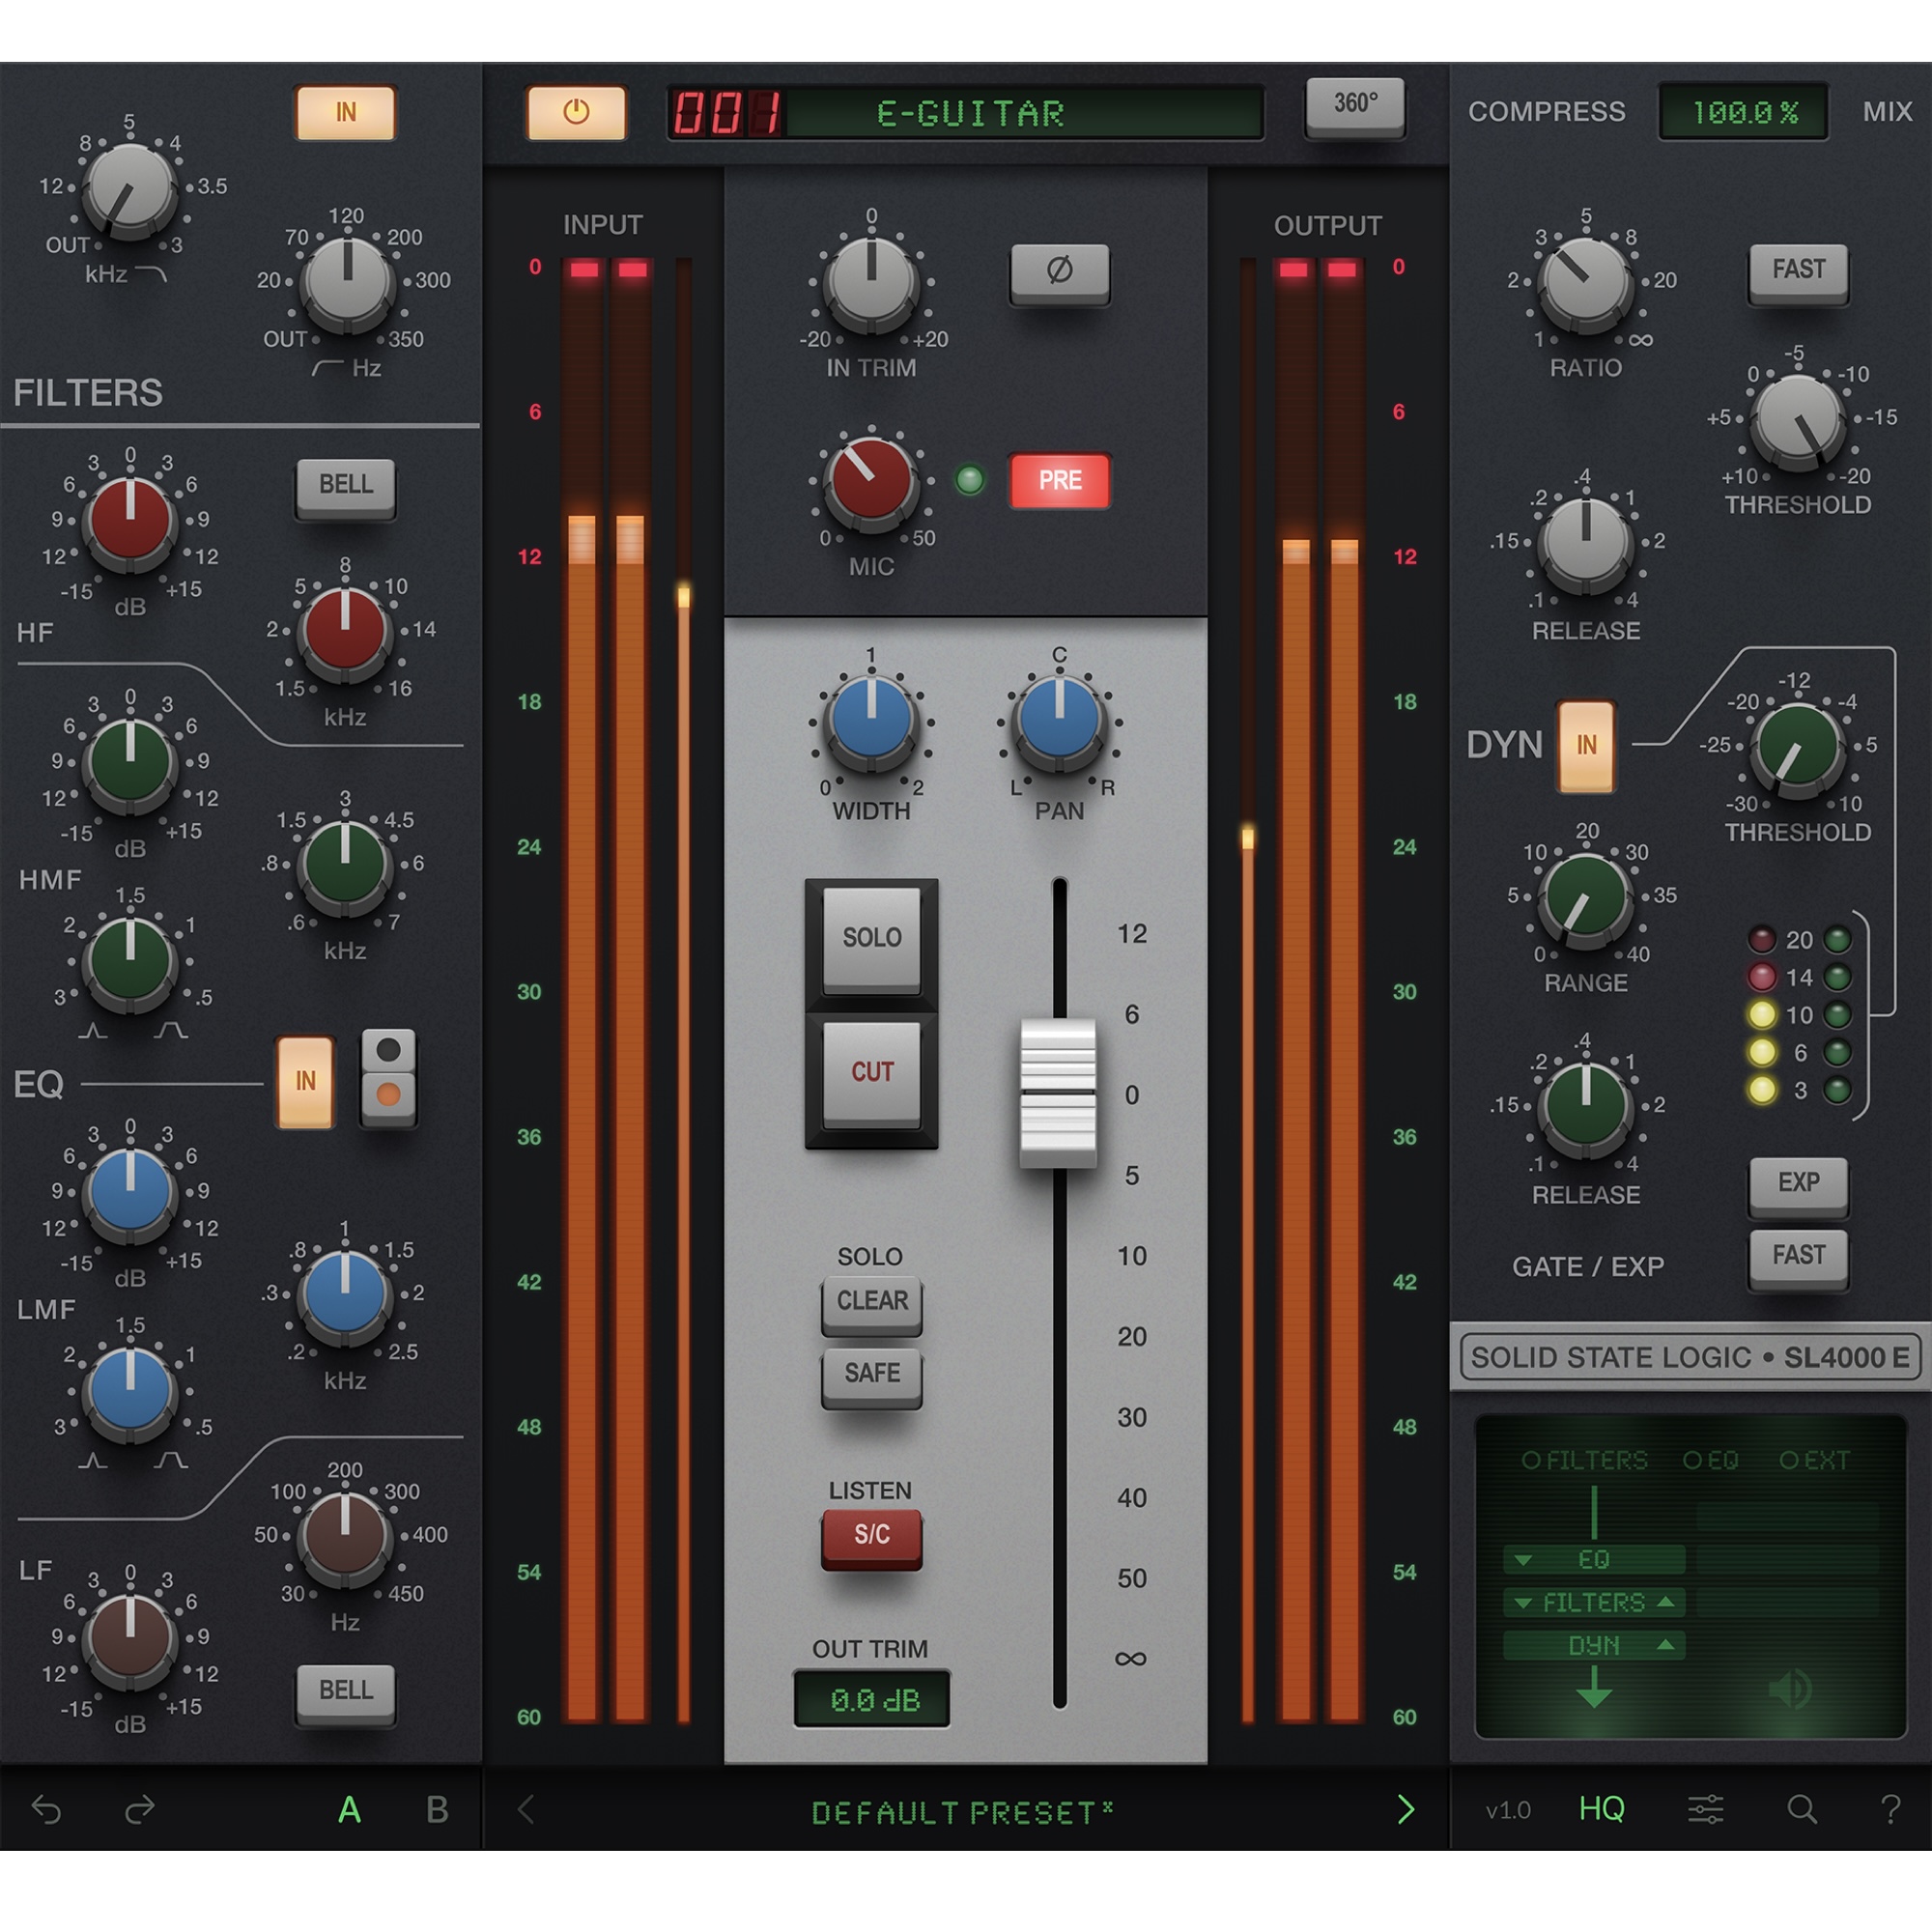
Task: Switch to setting B
Action: click(436, 1811)
